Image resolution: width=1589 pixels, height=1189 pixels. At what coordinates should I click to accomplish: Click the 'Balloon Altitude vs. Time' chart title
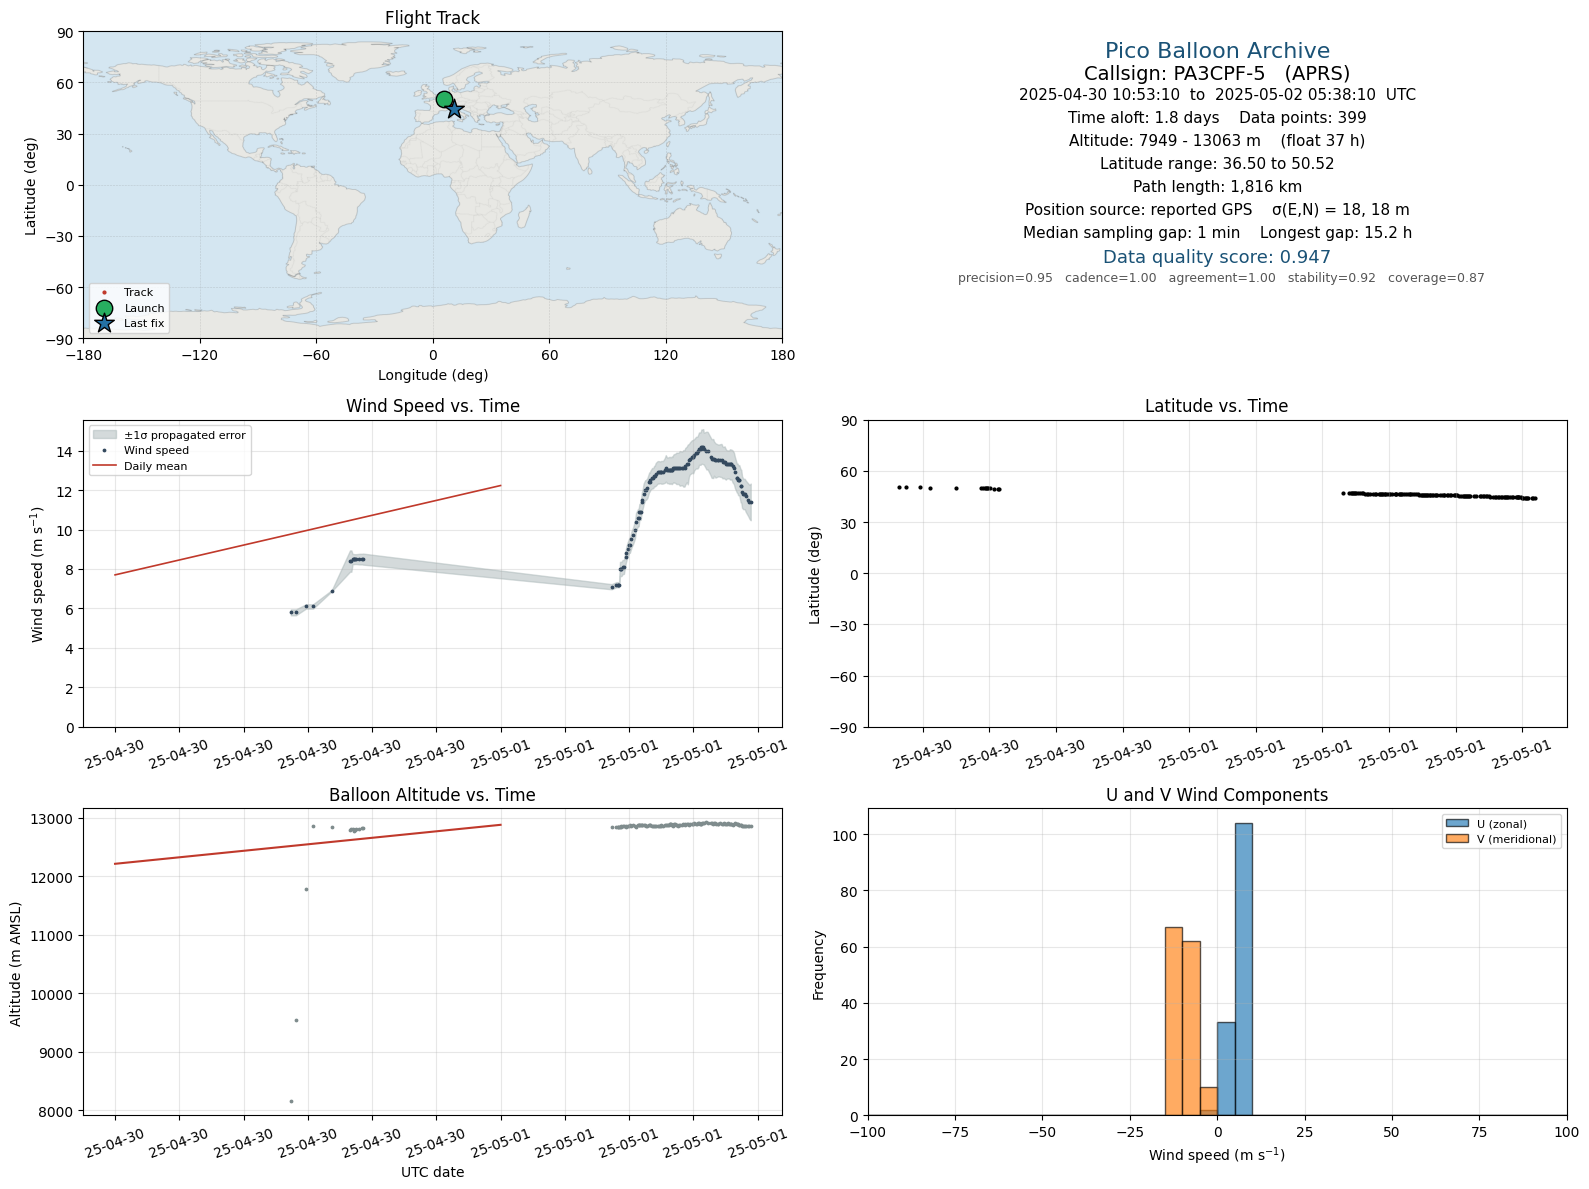pyautogui.click(x=432, y=795)
